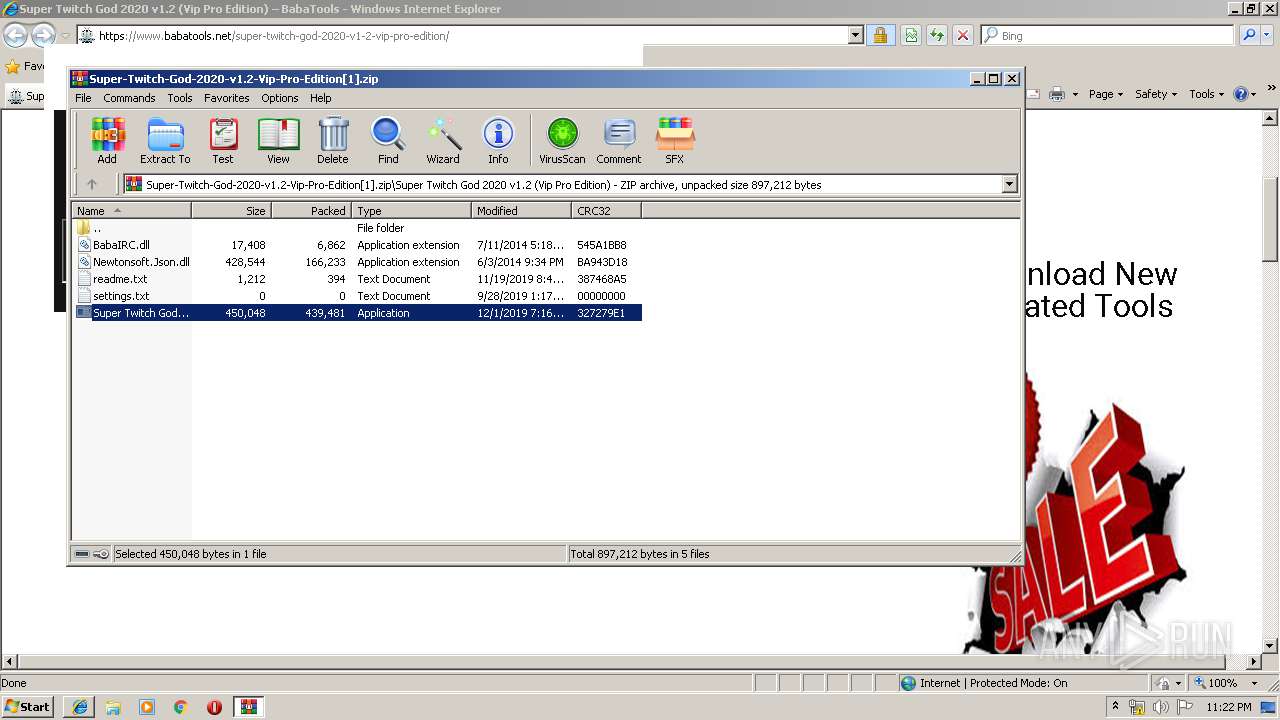Open the View file toolbar icon
Viewport: 1280px width, 720px height.
(x=278, y=141)
